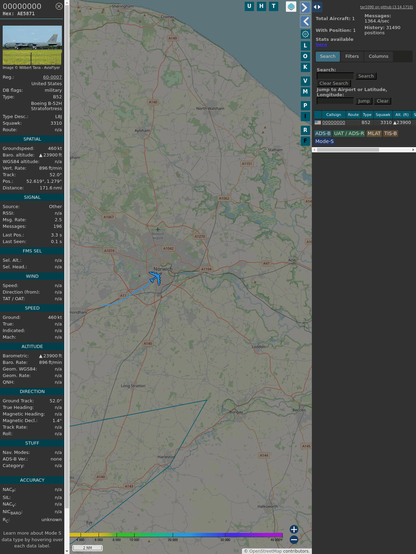
Task: Open the Columns tab
Action: 378,56
